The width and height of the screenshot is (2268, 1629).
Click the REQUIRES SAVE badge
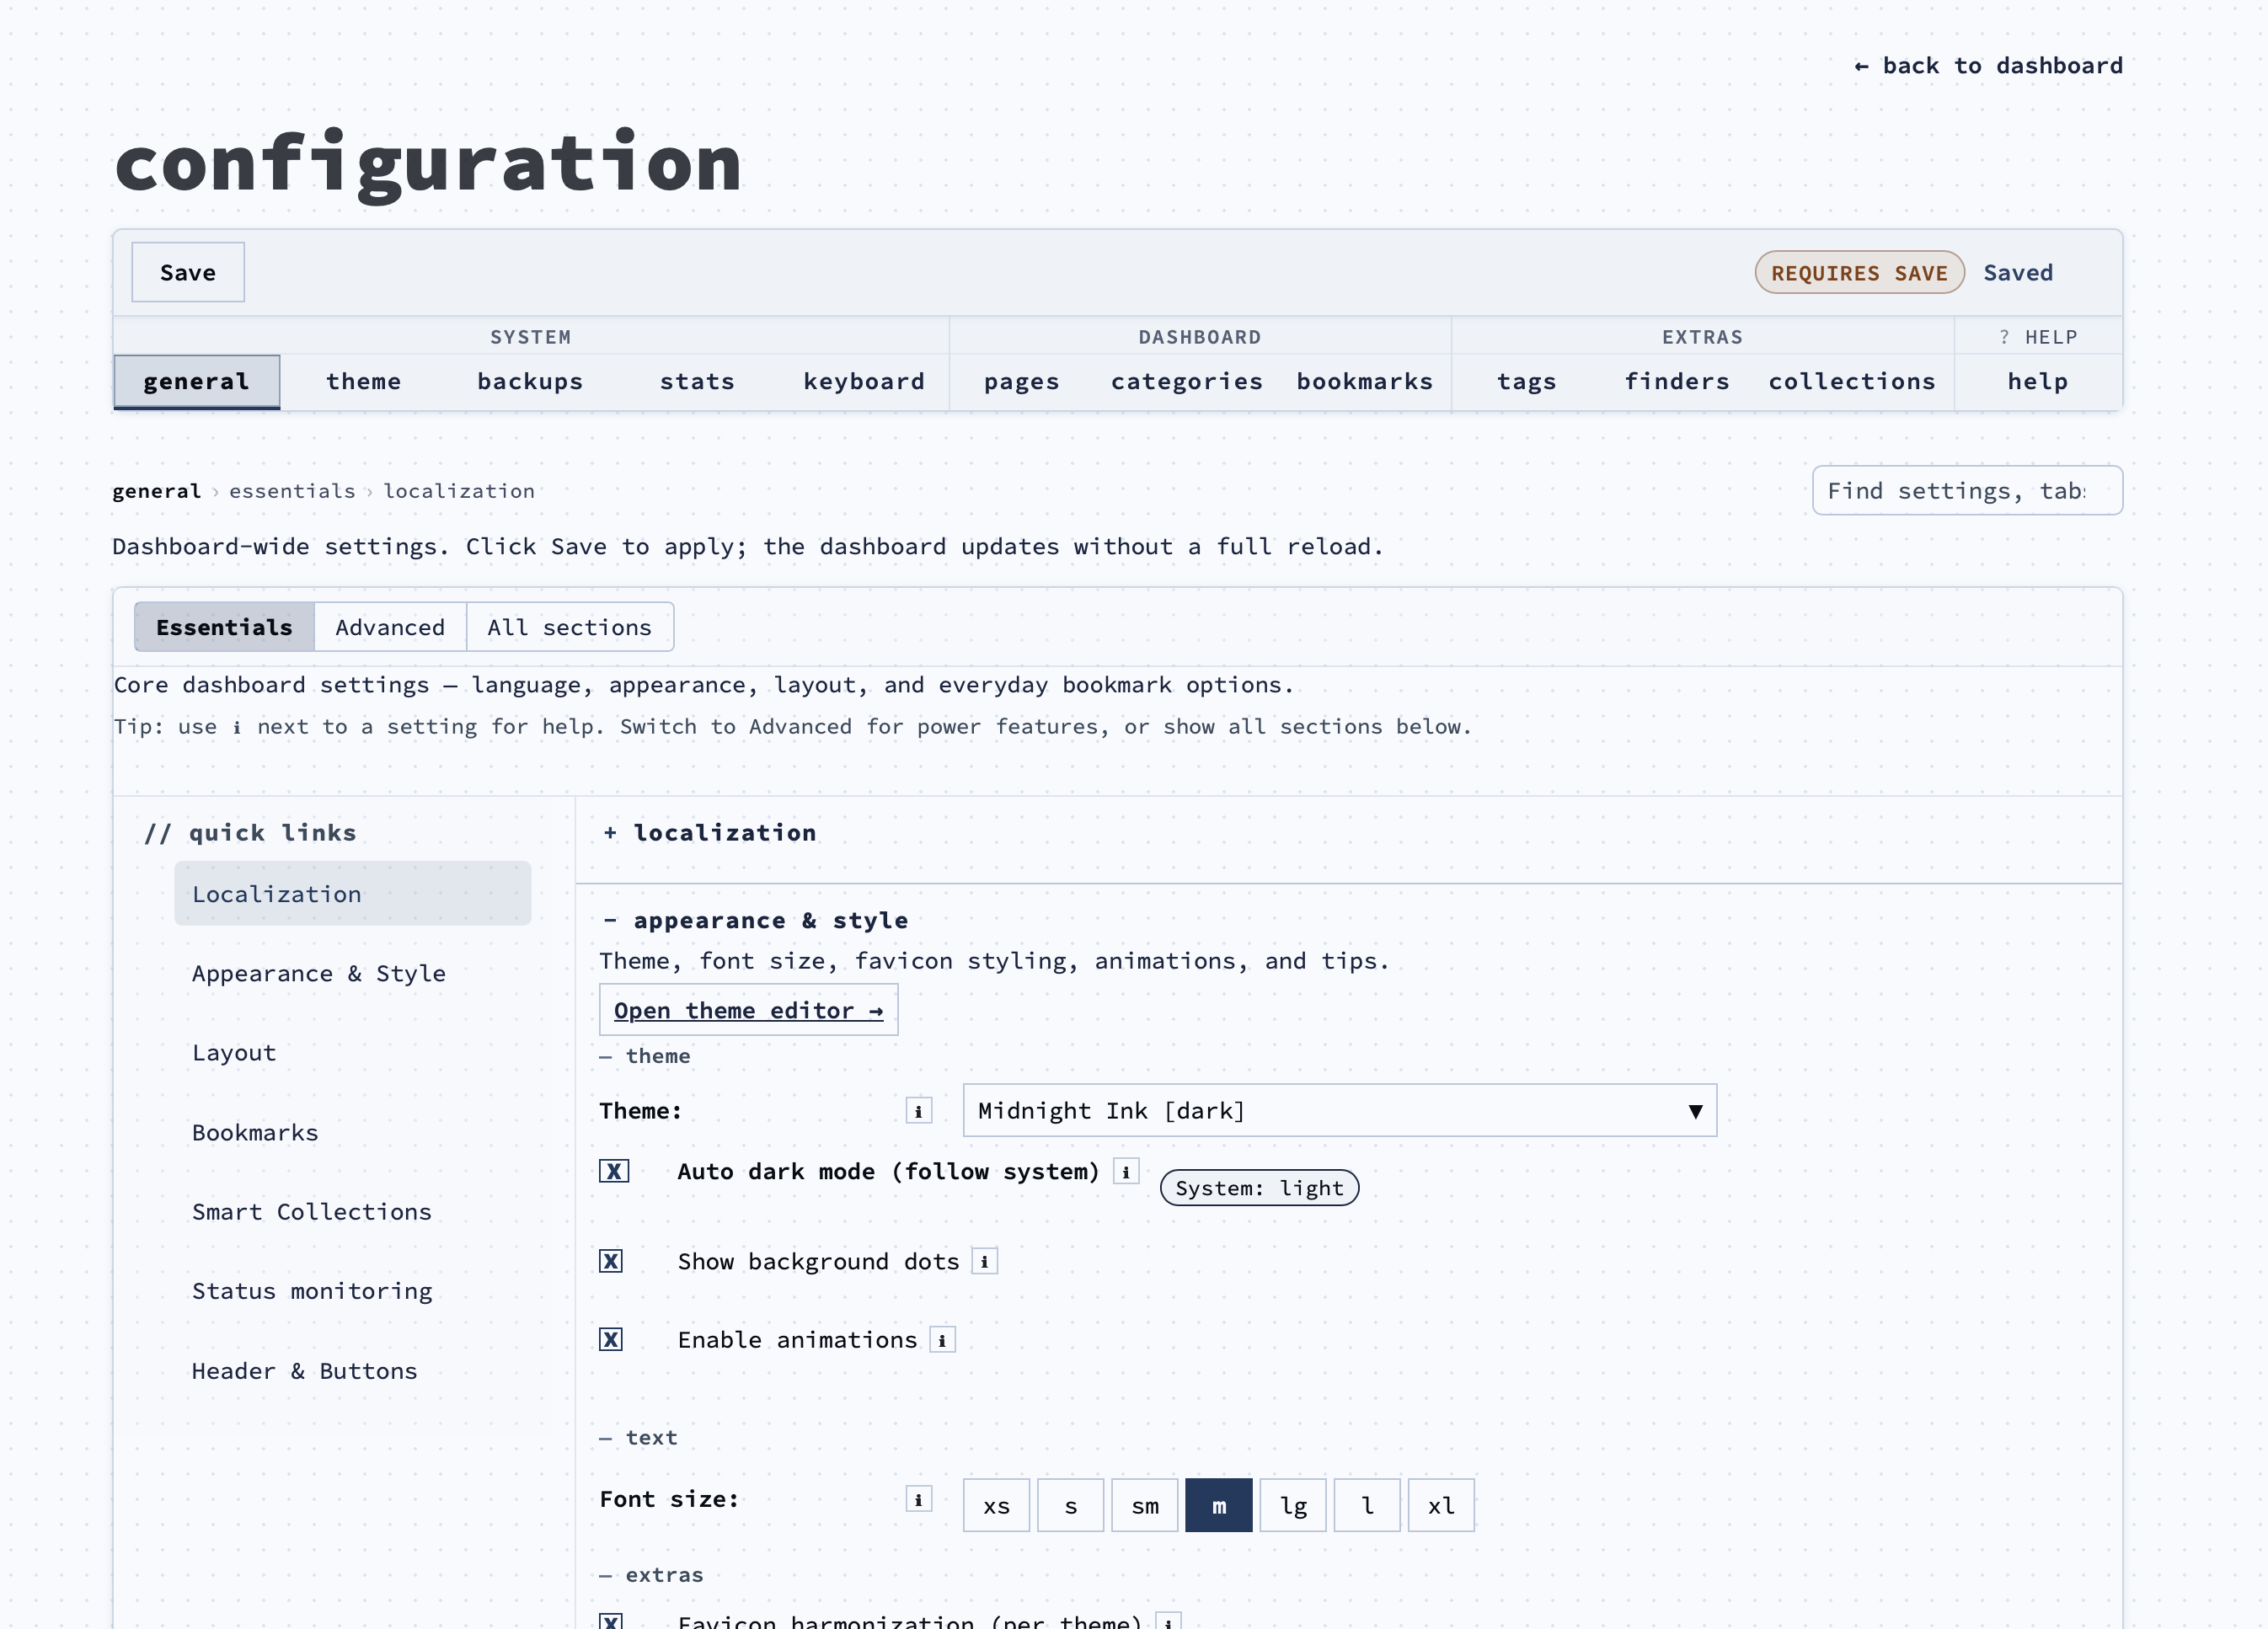(1860, 272)
